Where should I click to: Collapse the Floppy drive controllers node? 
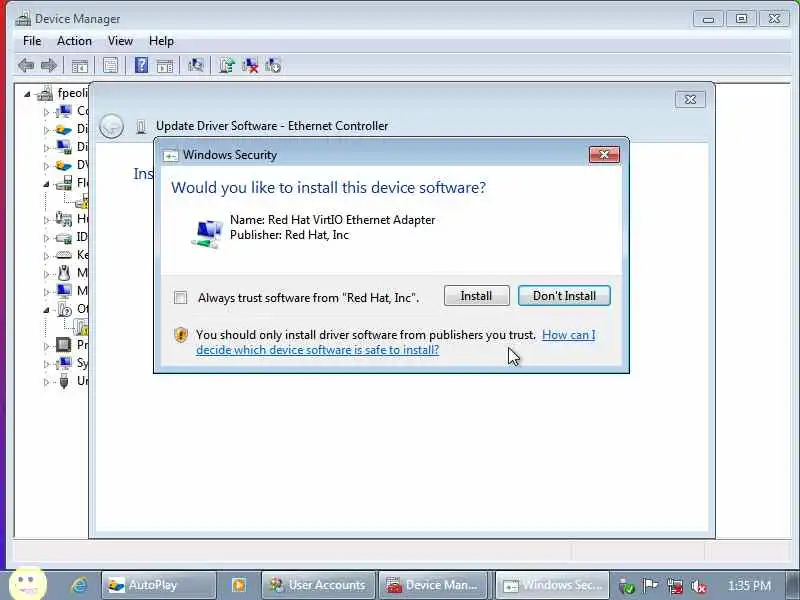coord(46,184)
